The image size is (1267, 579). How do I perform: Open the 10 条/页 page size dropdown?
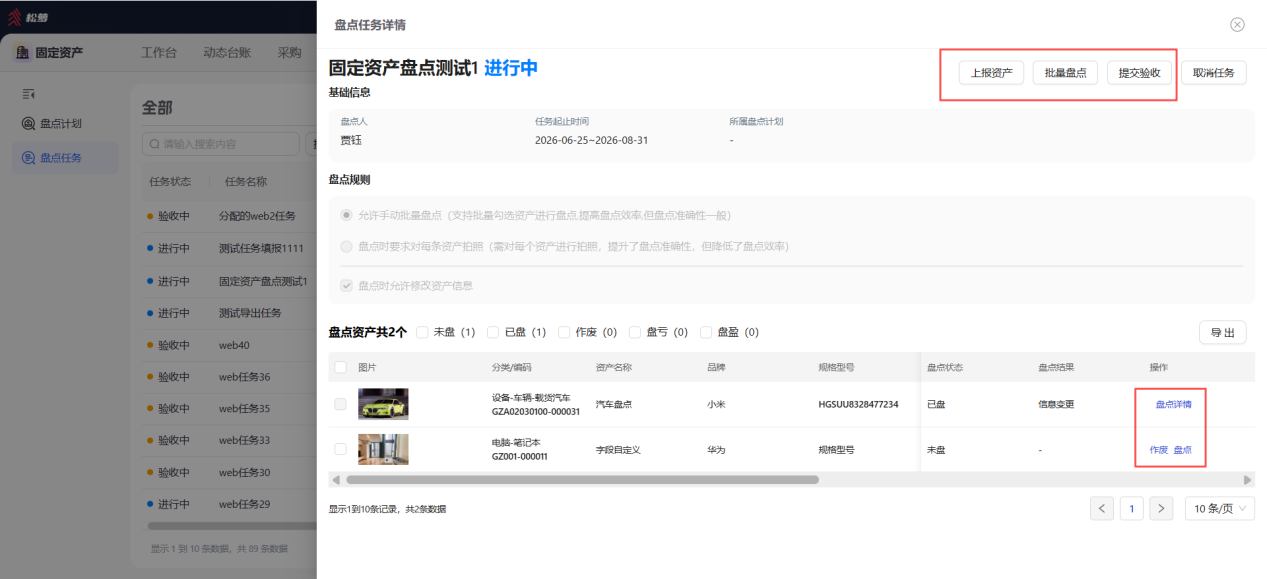pyautogui.click(x=1219, y=508)
